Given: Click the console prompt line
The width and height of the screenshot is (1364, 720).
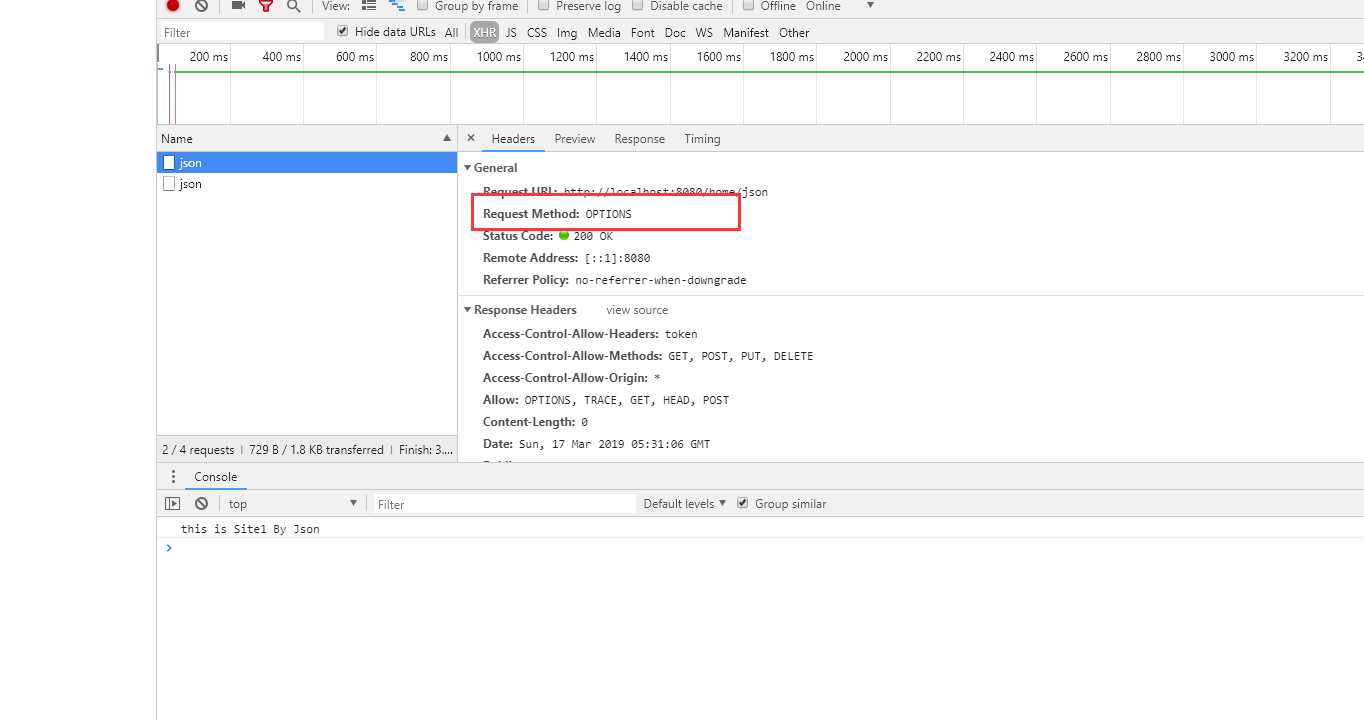Looking at the screenshot, I should 760,548.
